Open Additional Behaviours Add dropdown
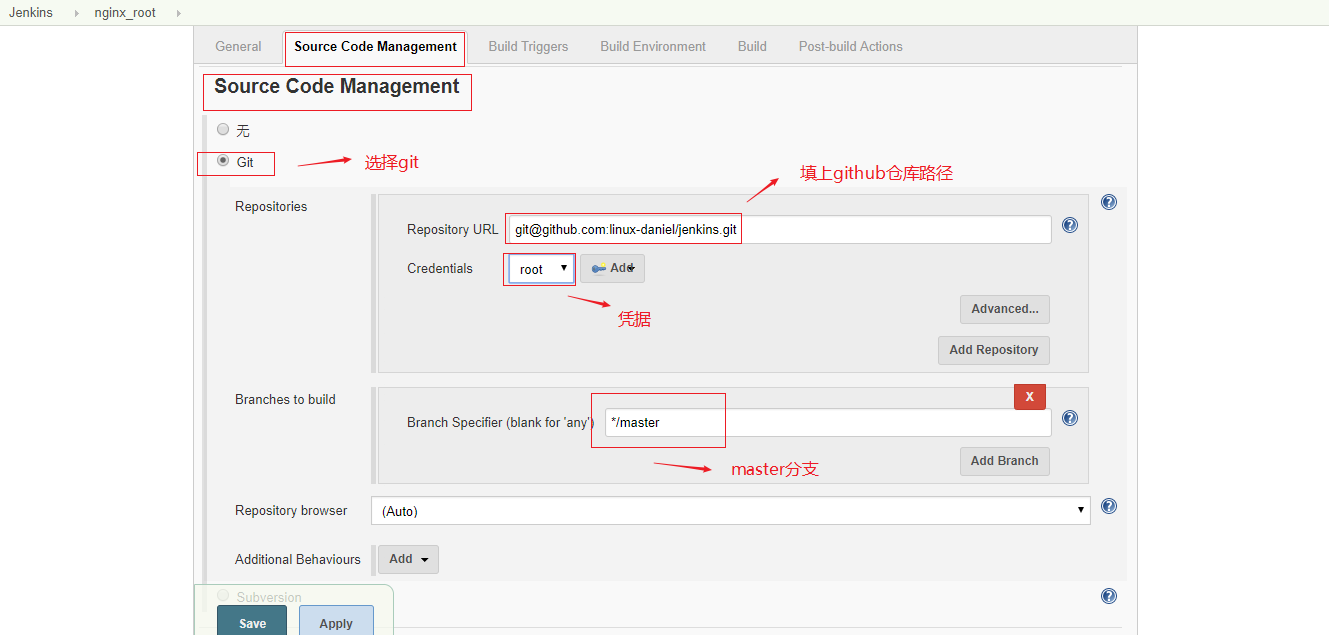 click(x=408, y=559)
